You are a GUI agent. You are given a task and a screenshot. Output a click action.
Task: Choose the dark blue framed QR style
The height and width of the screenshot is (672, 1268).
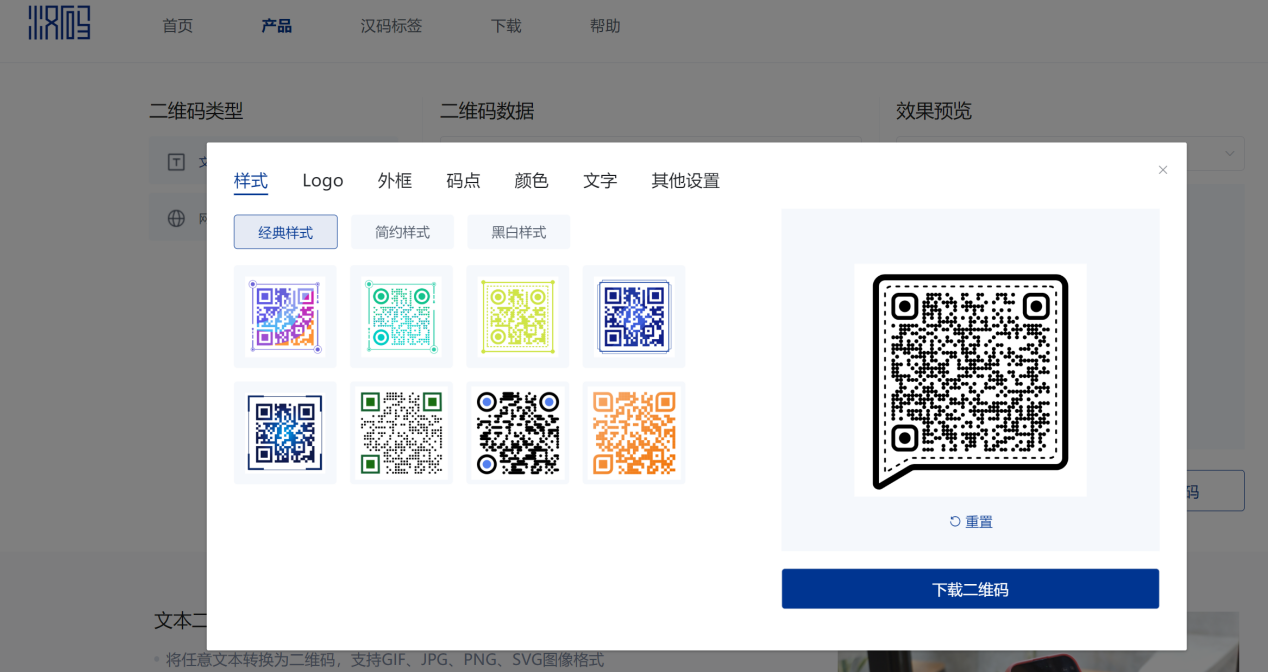pos(633,316)
